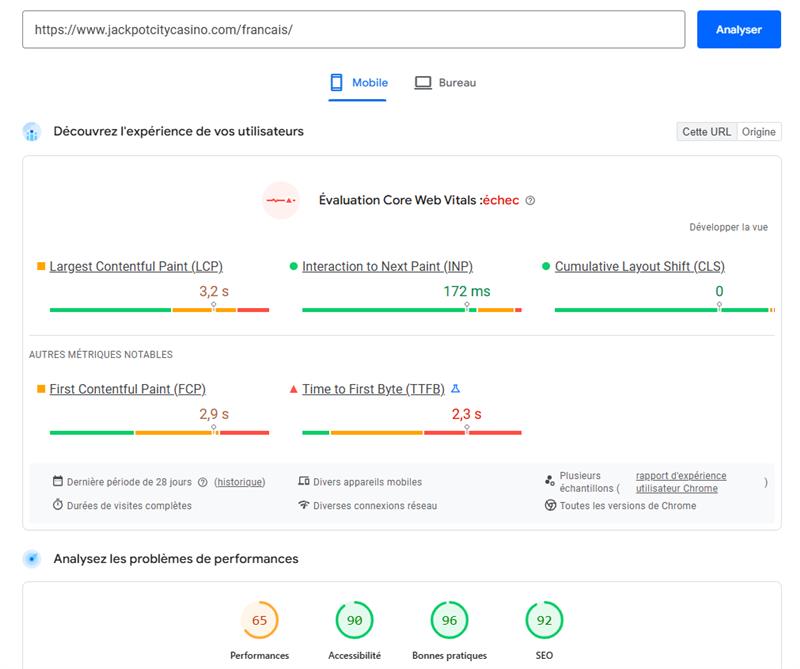
Task: Click the Toutes les versions de Chrome text
Action: pyautogui.click(x=628, y=506)
